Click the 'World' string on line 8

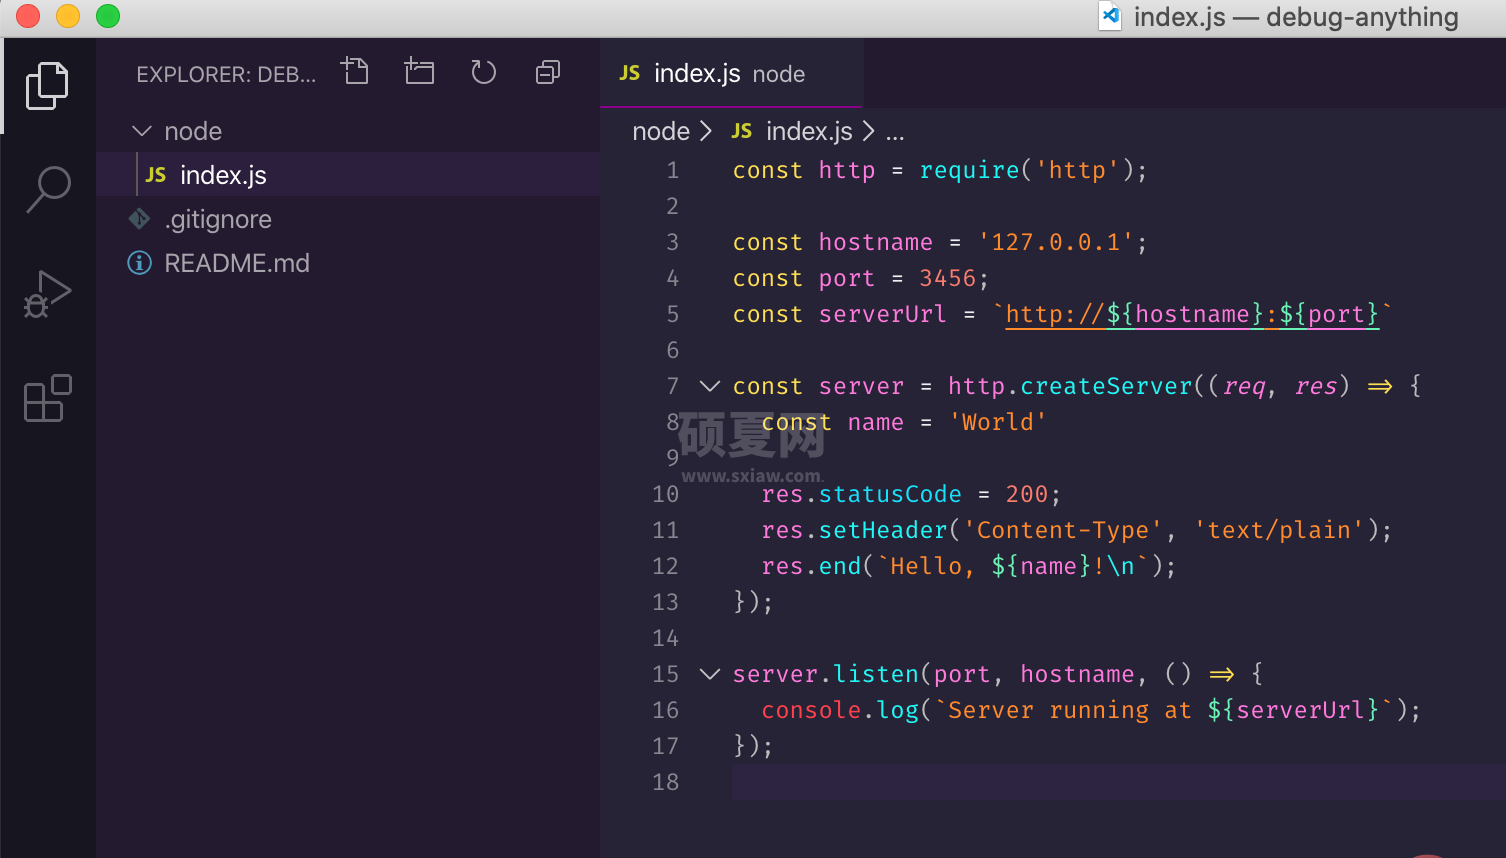(x=998, y=422)
